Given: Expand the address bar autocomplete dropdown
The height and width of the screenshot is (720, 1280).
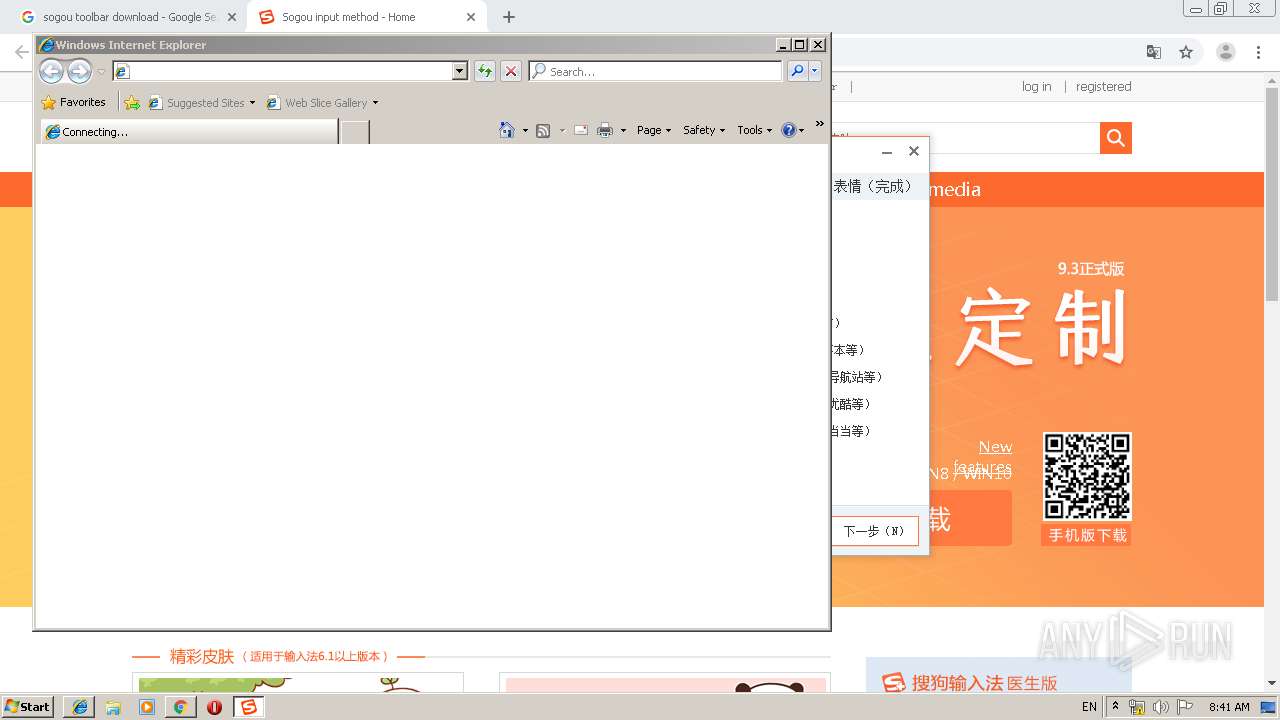Looking at the screenshot, I should point(460,71).
